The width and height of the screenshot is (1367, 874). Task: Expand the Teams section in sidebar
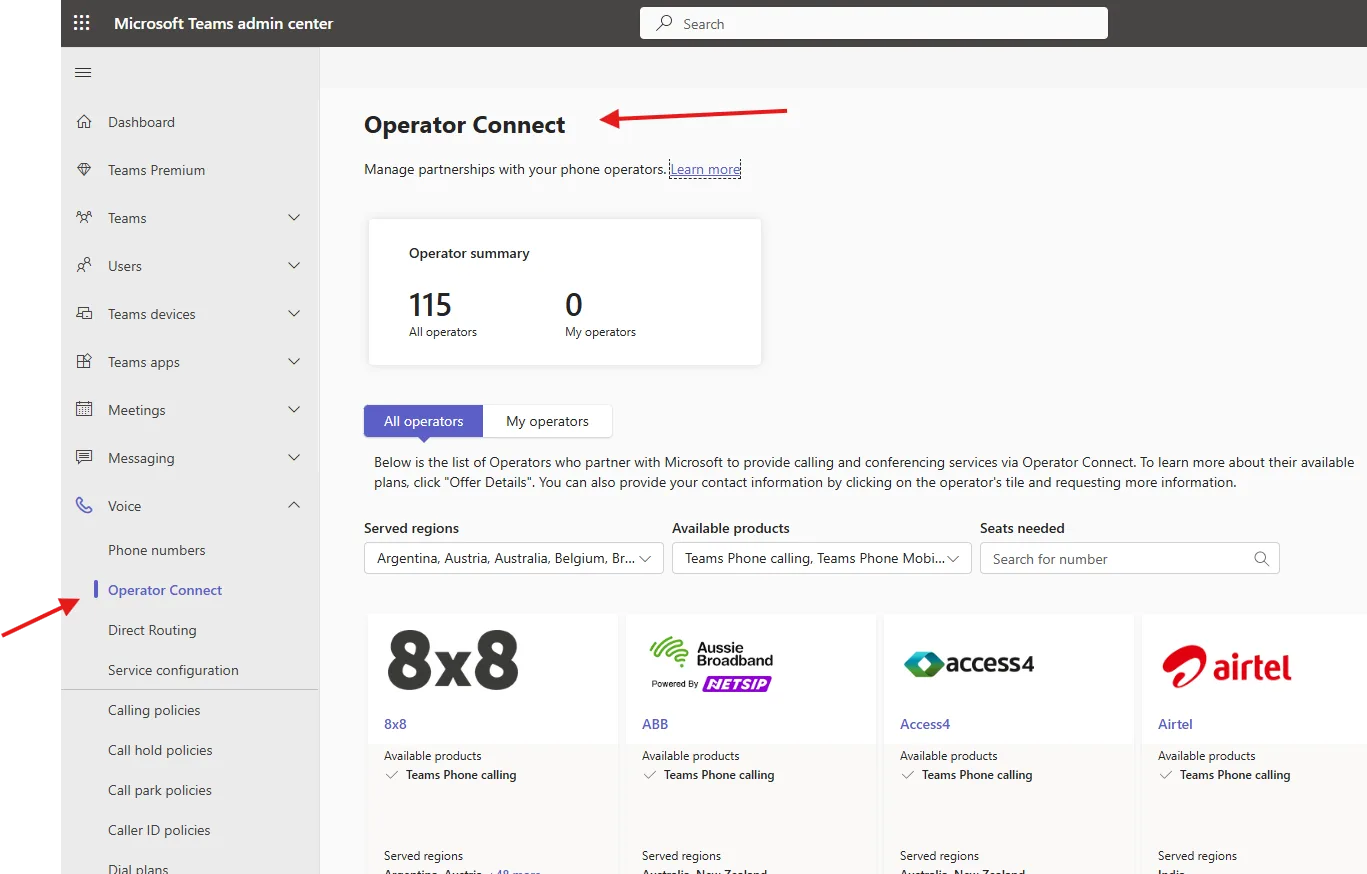click(293, 217)
